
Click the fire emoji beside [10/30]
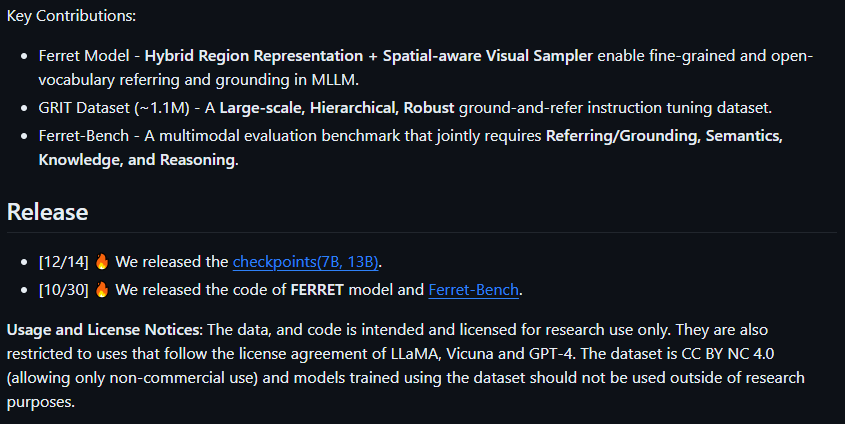(x=101, y=290)
